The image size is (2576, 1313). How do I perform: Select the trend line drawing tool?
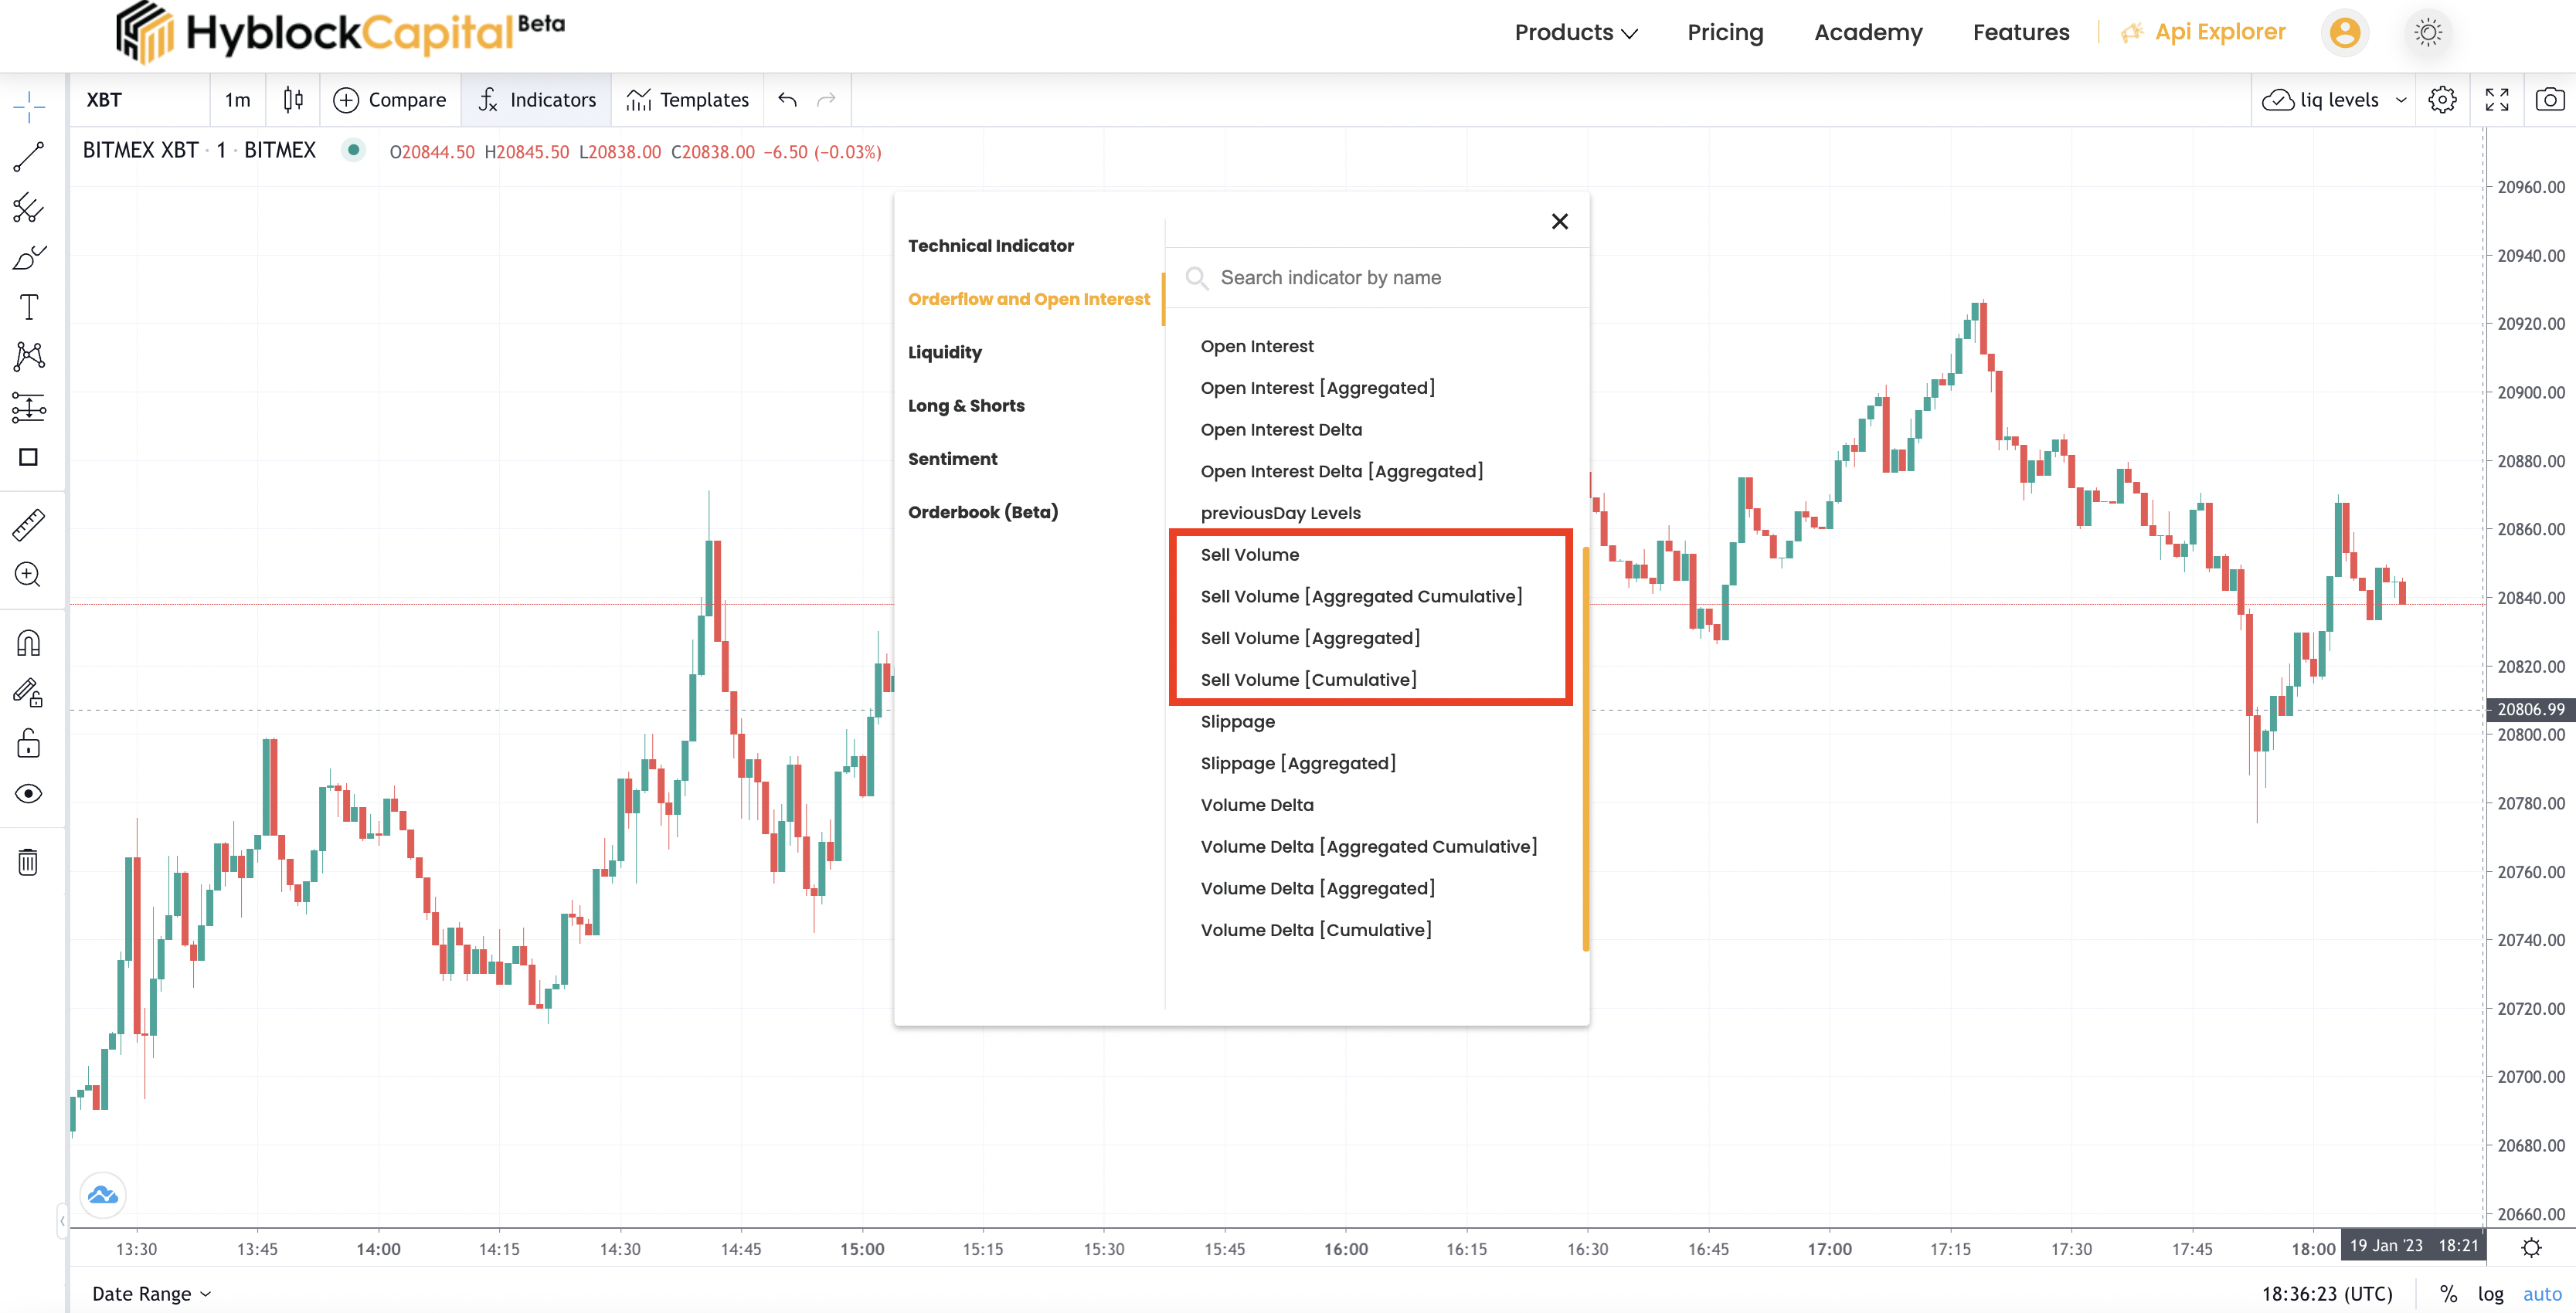pos(28,156)
